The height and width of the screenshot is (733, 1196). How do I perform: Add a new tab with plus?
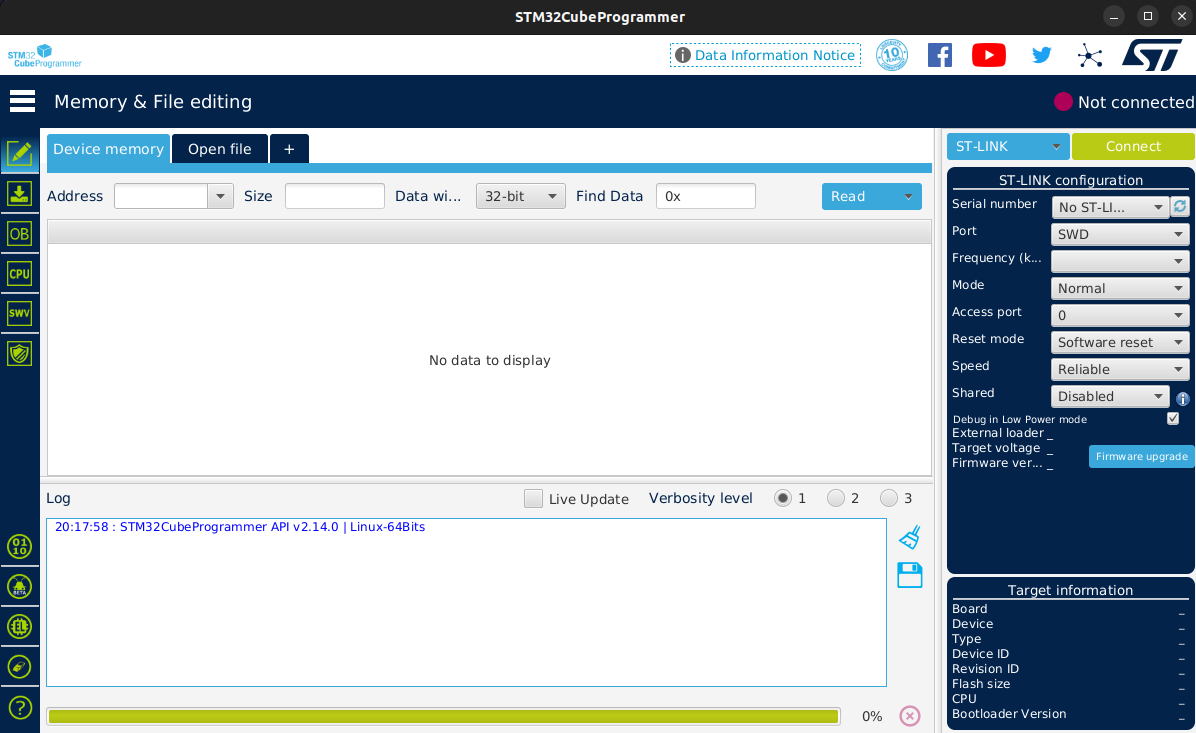(x=289, y=149)
